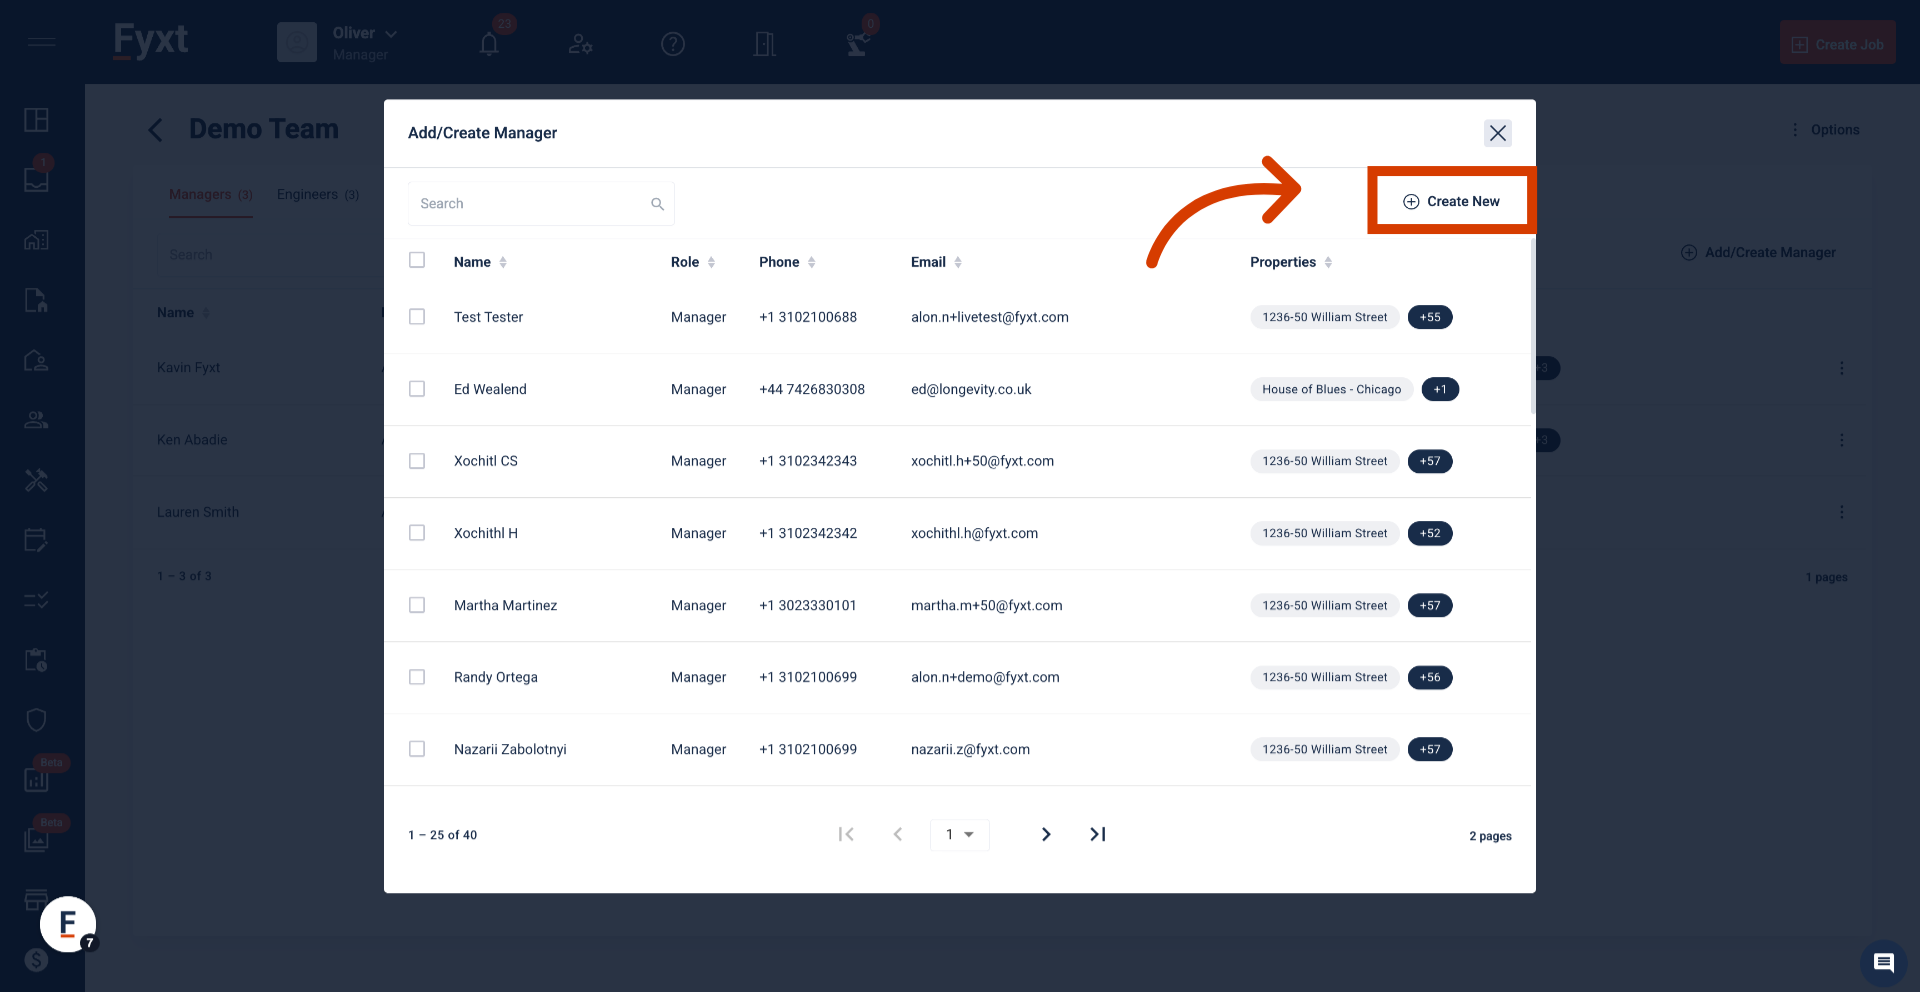Switch to the Managers tab
The image size is (1920, 992).
coord(210,195)
